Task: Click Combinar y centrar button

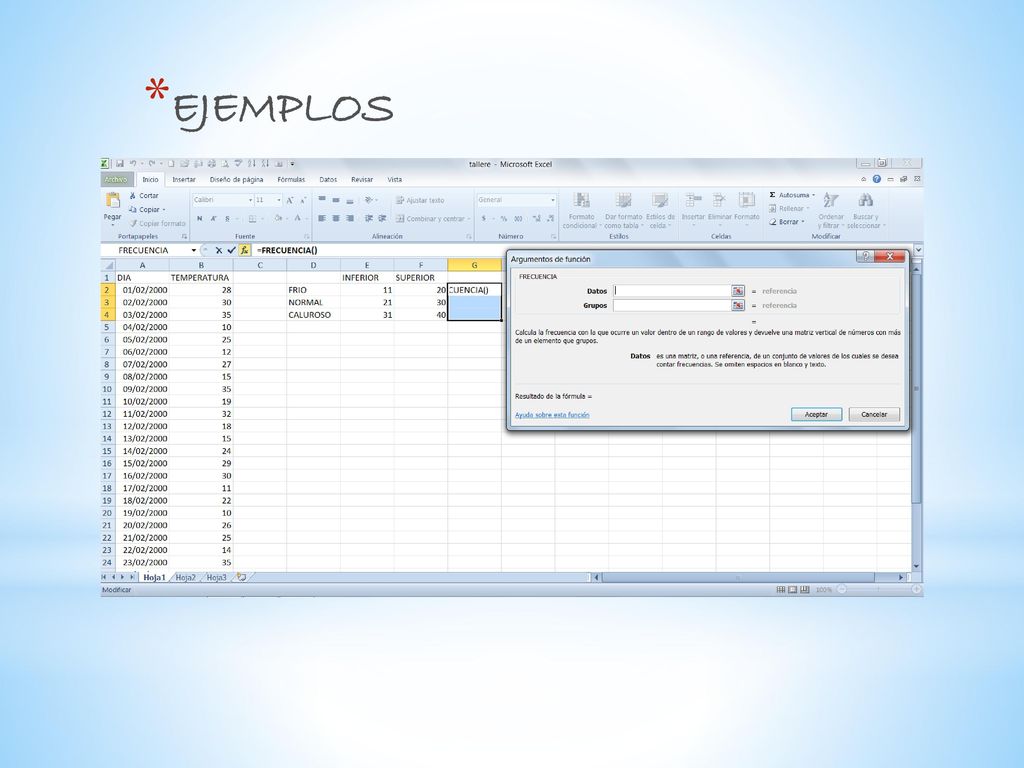Action: click(433, 219)
